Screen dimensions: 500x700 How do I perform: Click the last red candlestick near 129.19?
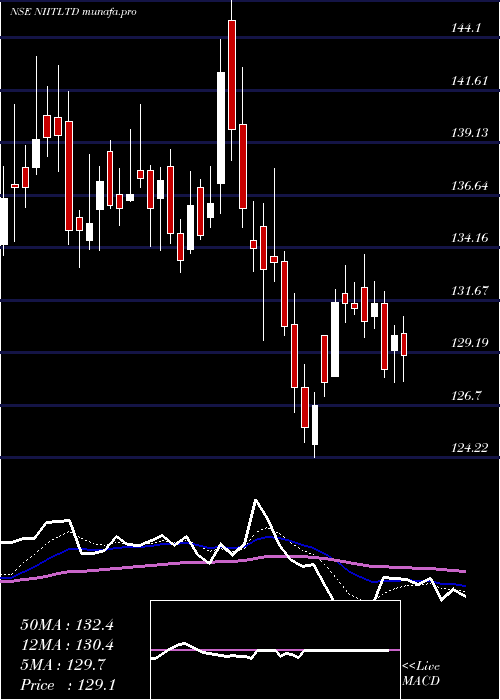click(x=404, y=344)
